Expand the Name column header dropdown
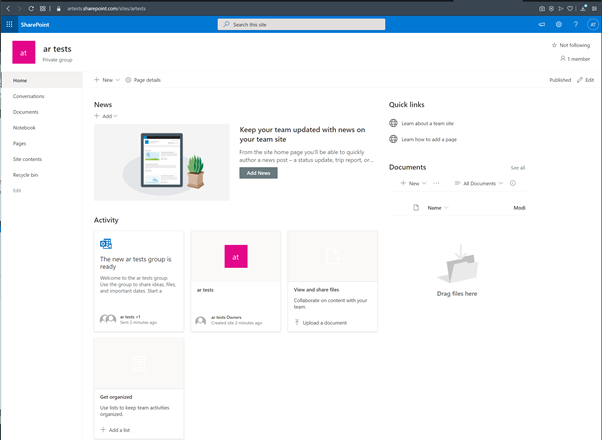 438,208
